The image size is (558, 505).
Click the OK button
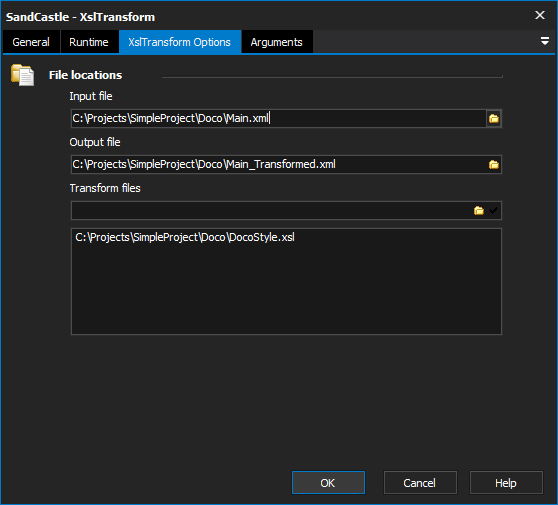click(x=328, y=483)
